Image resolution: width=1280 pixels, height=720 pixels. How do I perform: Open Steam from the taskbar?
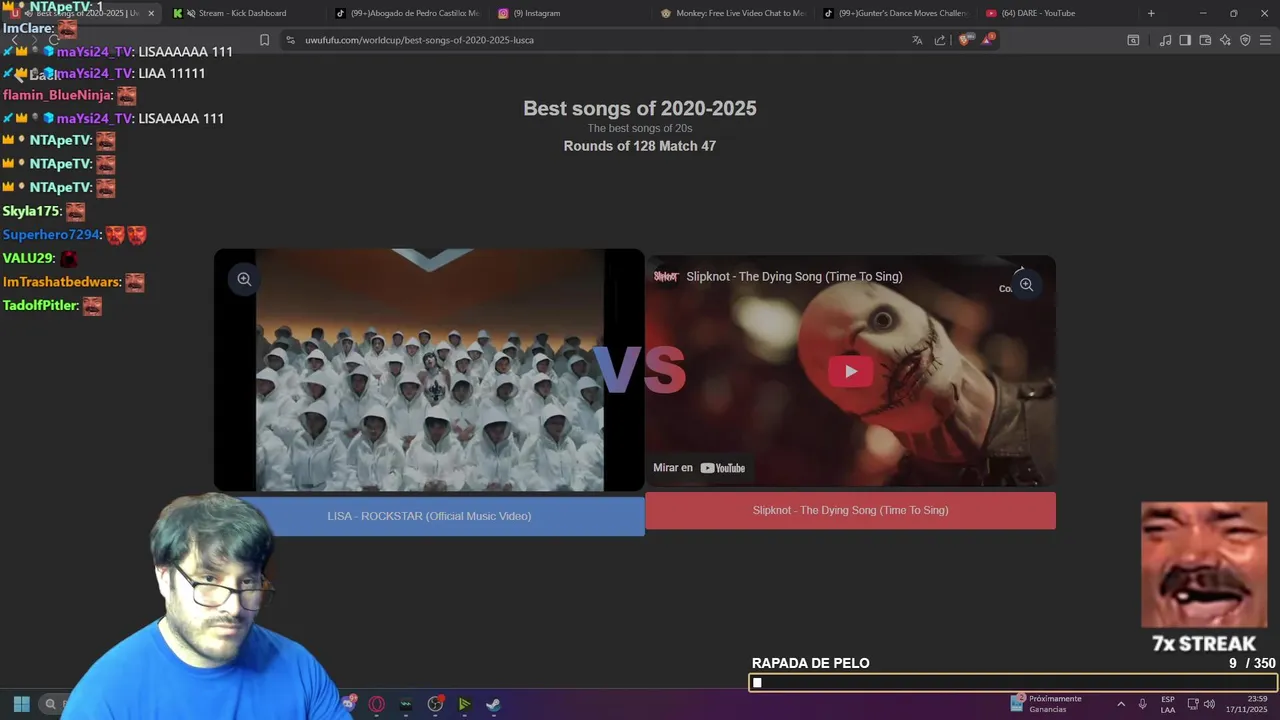(493, 704)
